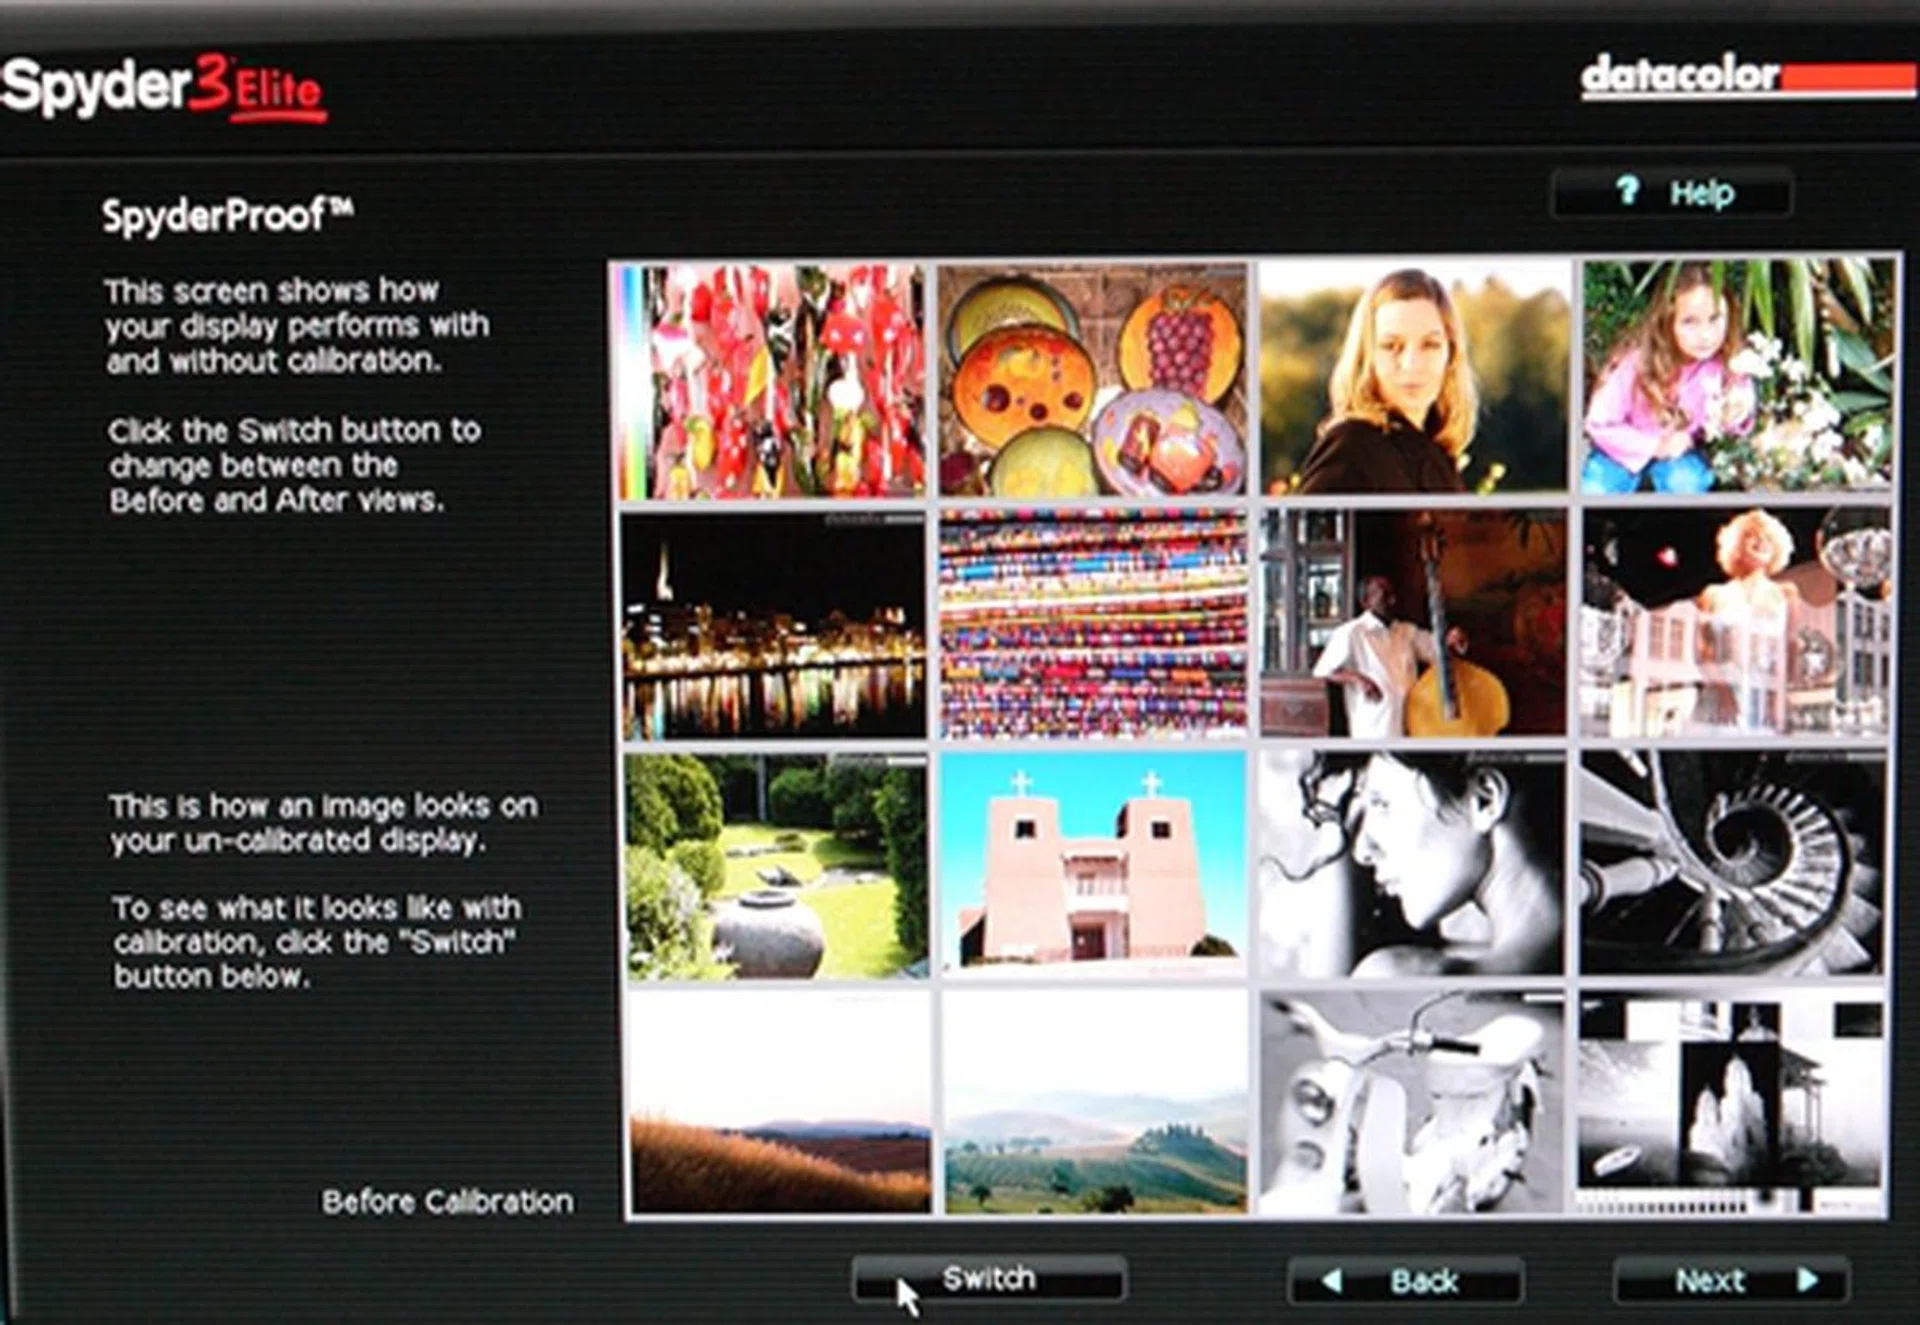Click the question mark help icon

click(1627, 190)
